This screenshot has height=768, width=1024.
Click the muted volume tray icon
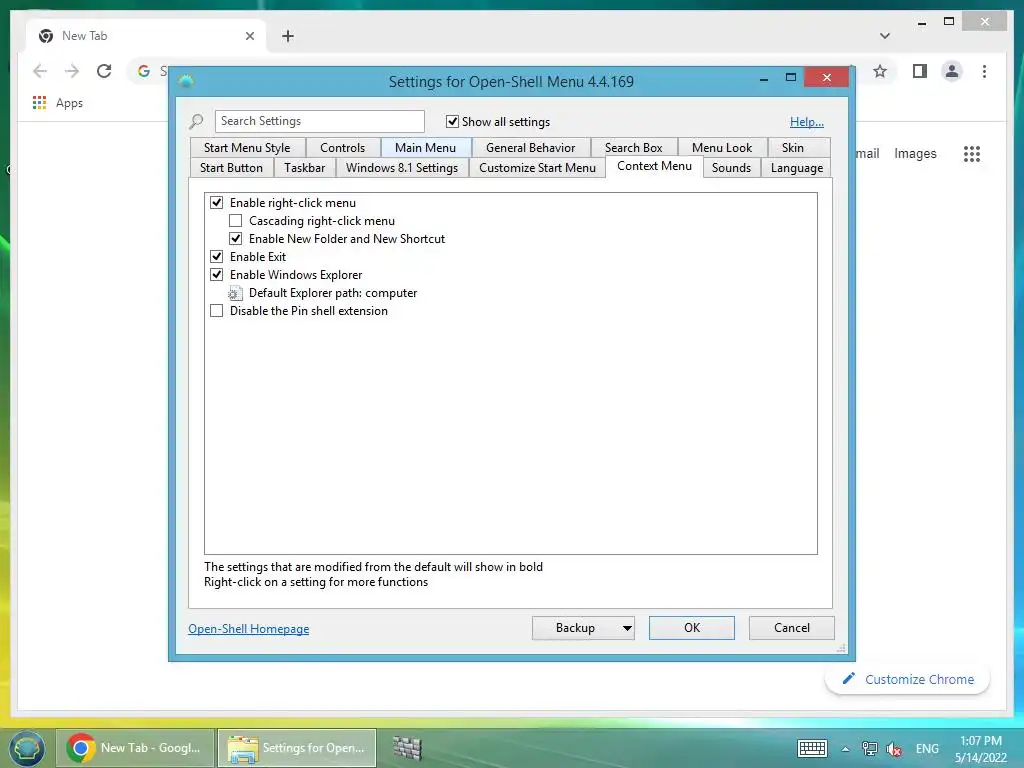(x=895, y=748)
